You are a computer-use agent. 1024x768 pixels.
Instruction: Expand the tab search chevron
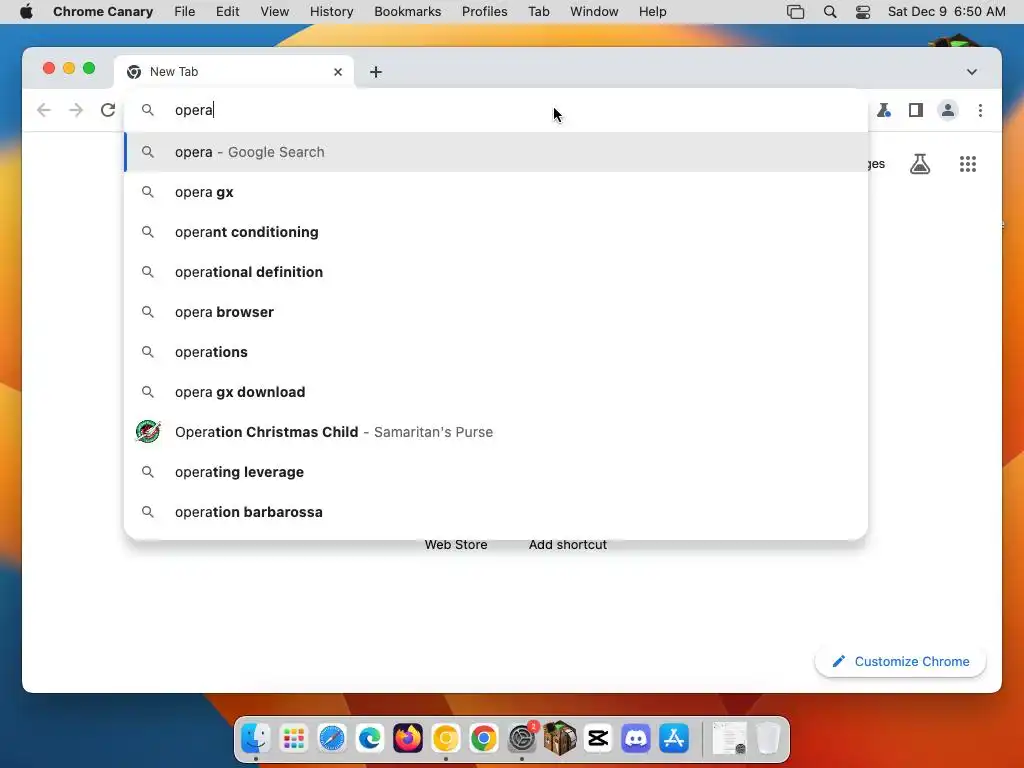click(972, 72)
